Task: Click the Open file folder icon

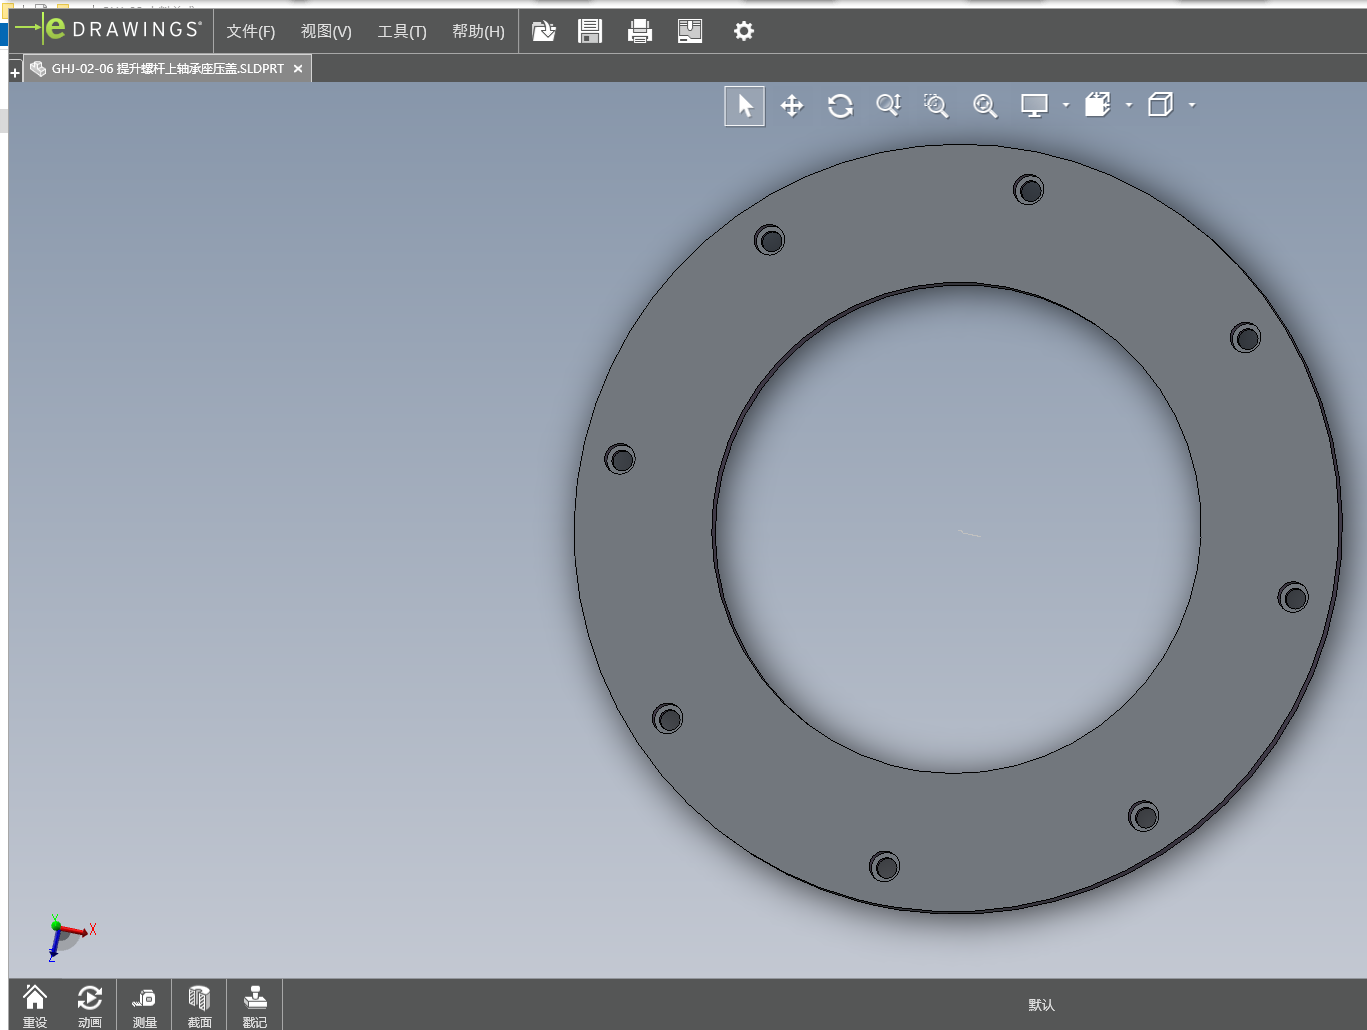Action: [543, 31]
